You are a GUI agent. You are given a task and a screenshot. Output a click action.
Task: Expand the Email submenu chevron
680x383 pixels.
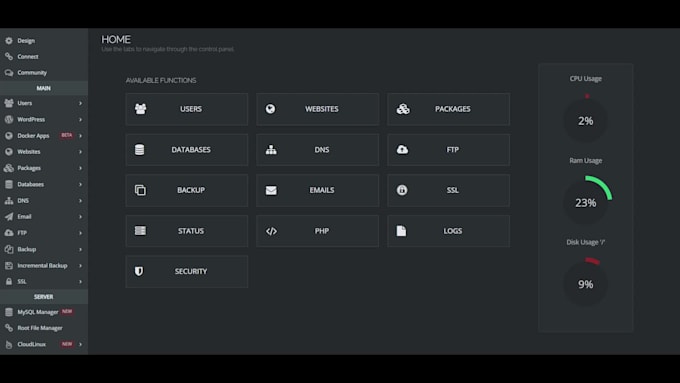click(x=80, y=216)
